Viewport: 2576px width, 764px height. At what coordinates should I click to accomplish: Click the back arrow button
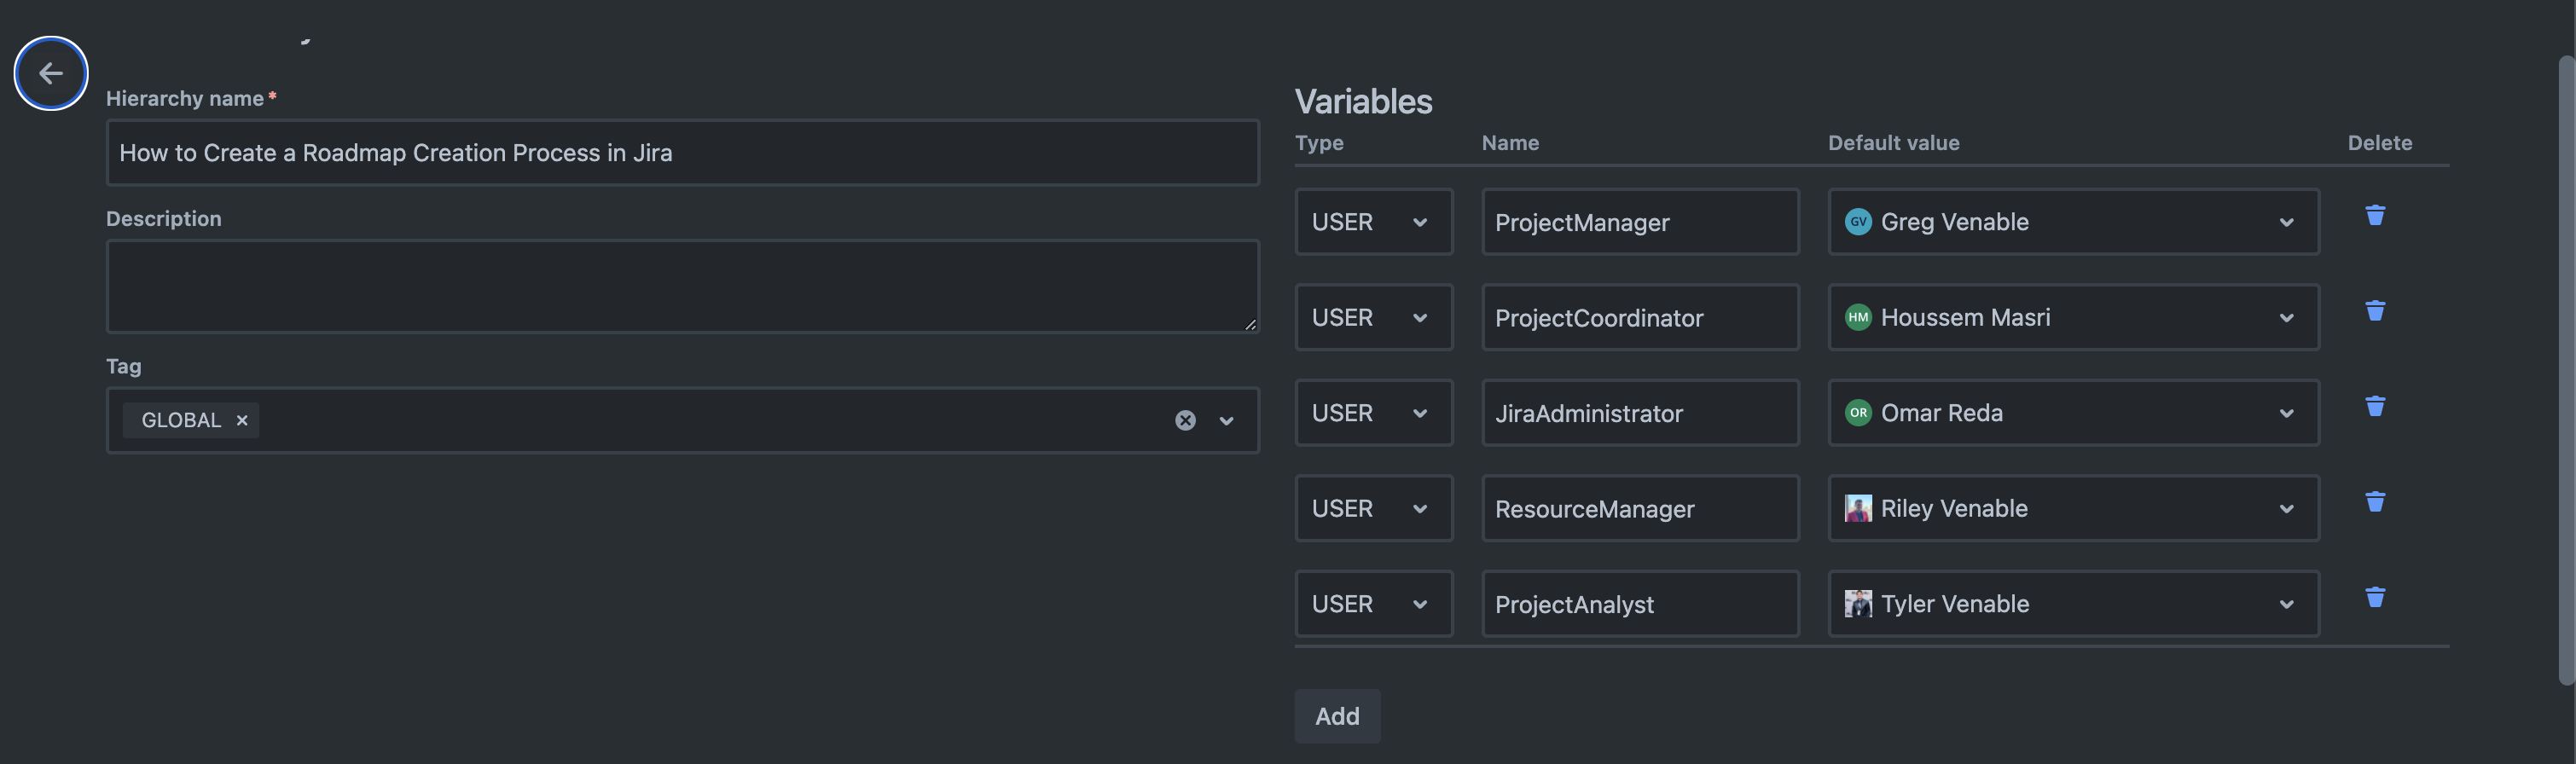point(50,73)
